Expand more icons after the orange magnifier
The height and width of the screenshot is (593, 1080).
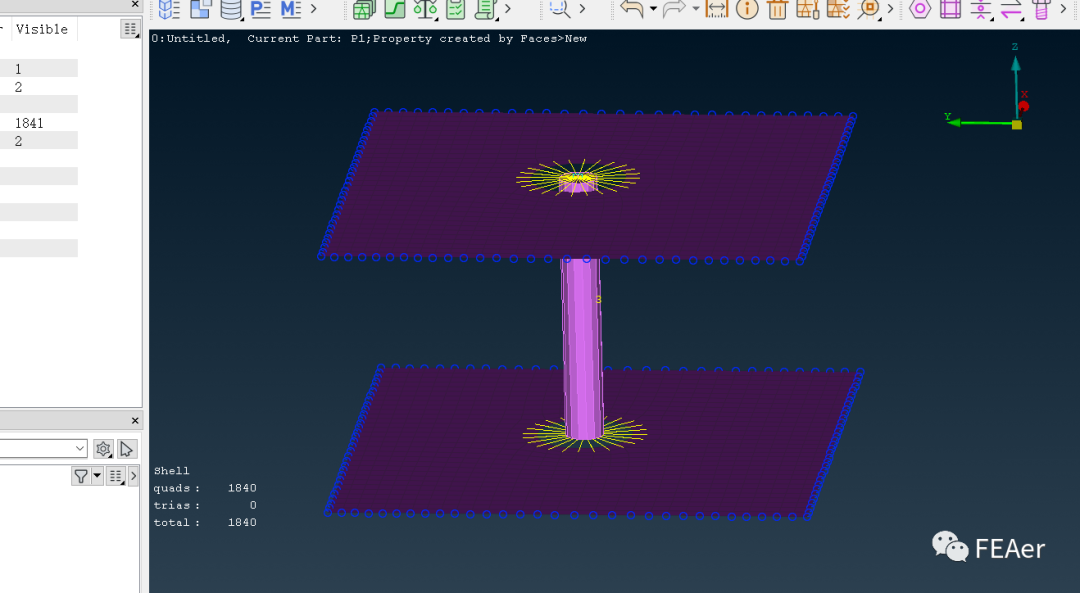(x=890, y=9)
